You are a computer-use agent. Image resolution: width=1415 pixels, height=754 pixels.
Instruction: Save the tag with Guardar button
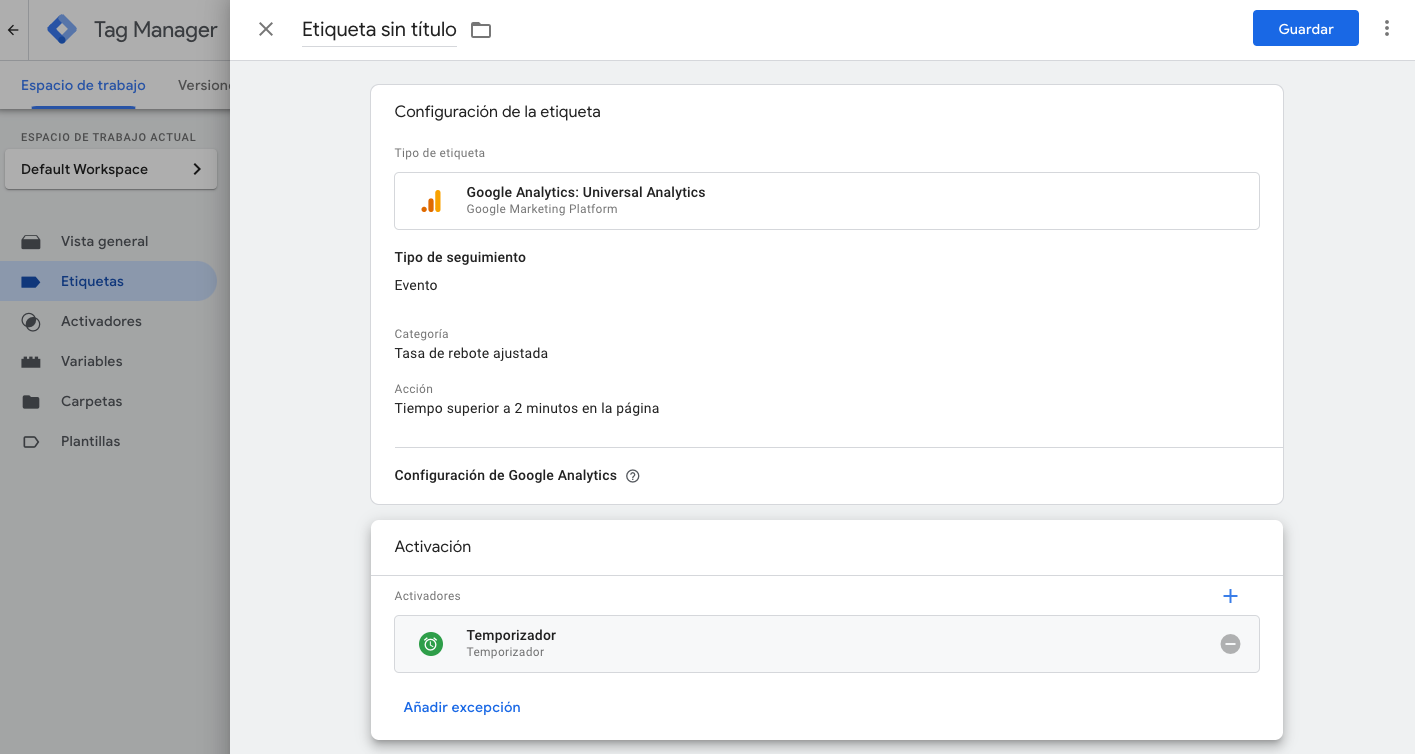tap(1305, 29)
